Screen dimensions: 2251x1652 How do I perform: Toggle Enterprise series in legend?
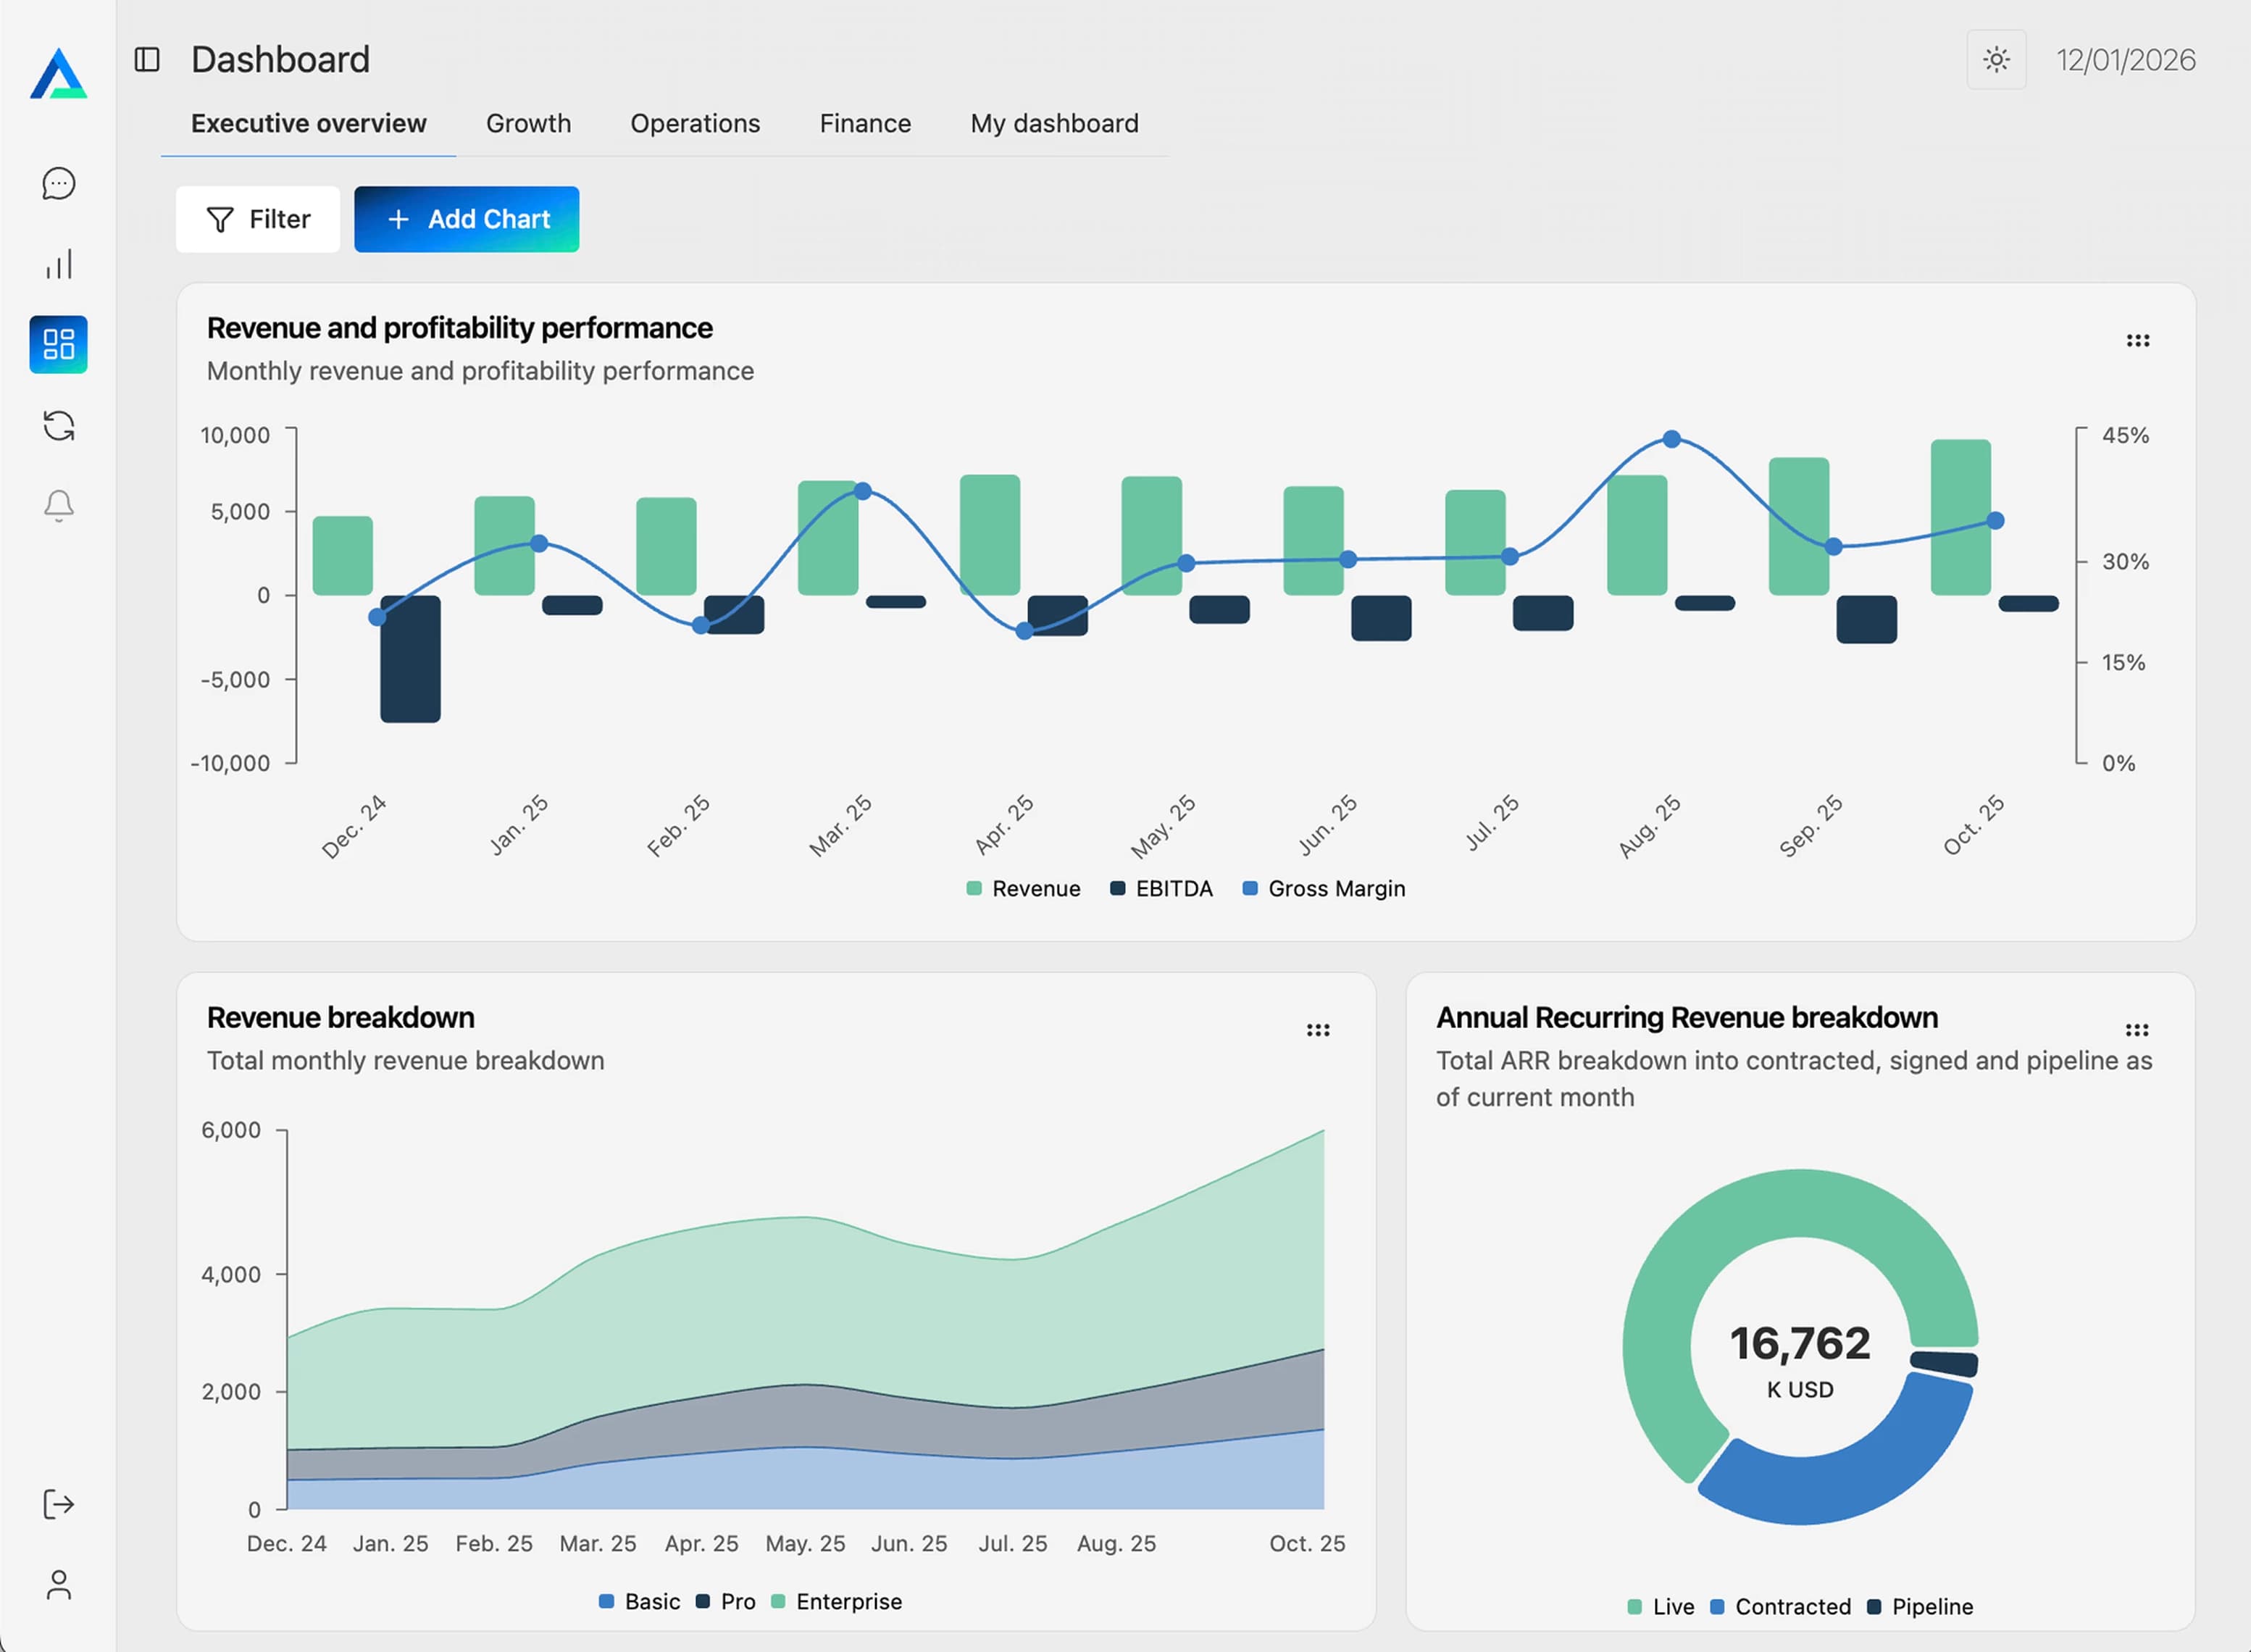pos(837,1602)
